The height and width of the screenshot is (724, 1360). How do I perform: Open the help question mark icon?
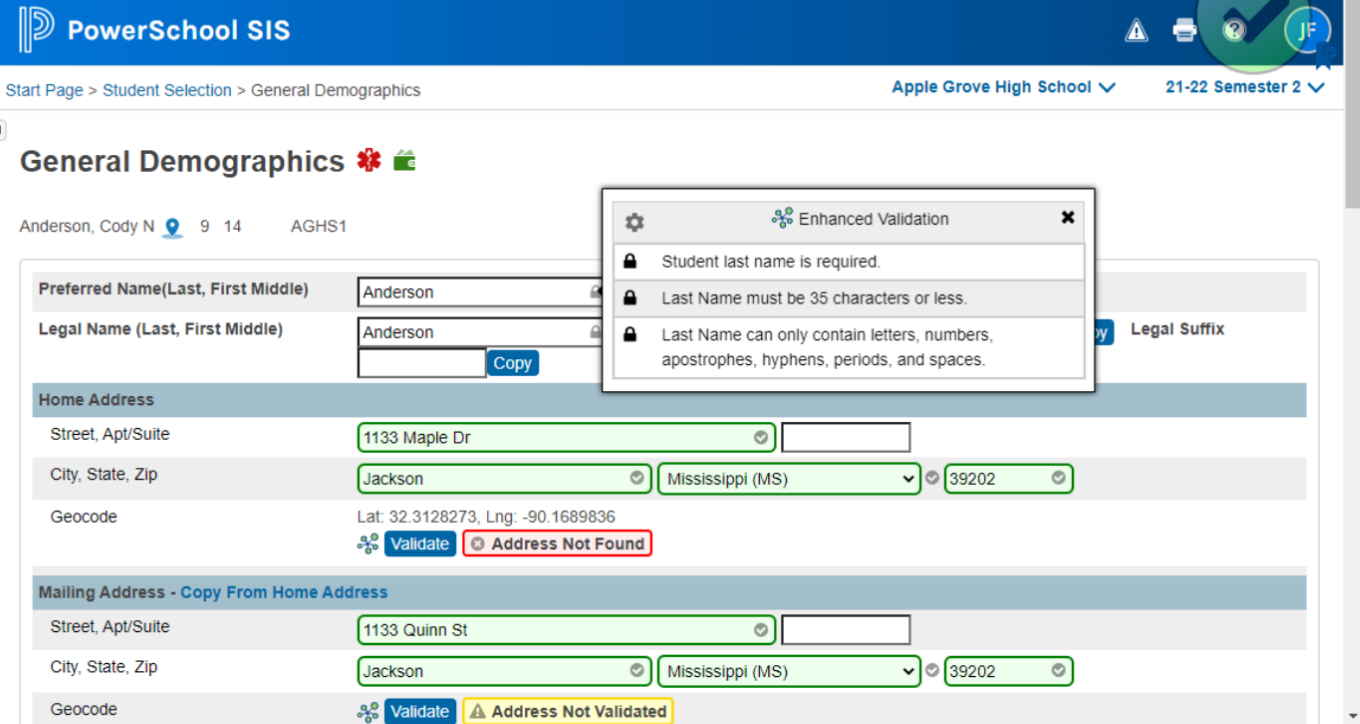tap(1234, 30)
